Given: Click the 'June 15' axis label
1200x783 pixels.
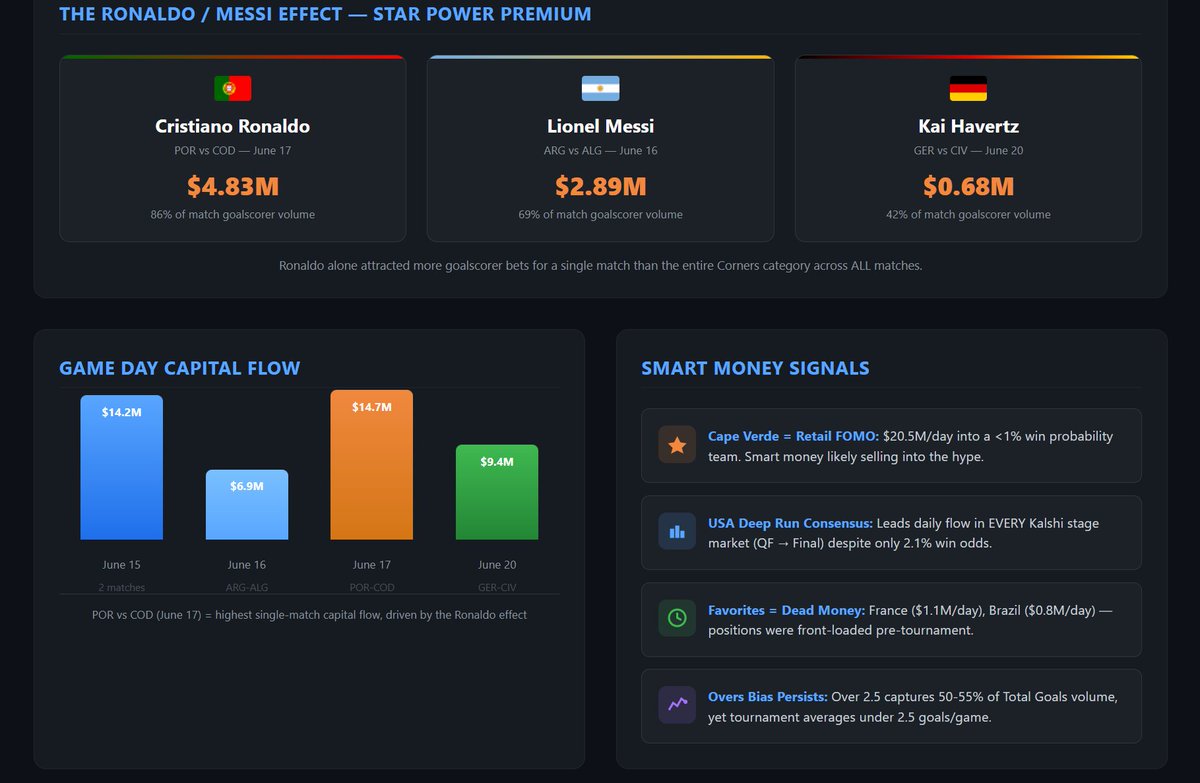Looking at the screenshot, I should 121,565.
